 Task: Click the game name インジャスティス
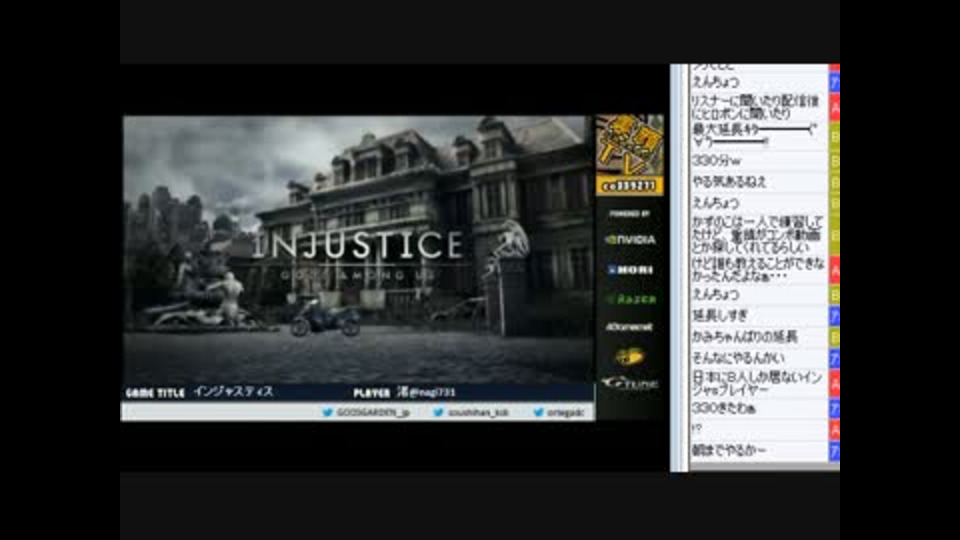pyautogui.click(x=233, y=392)
